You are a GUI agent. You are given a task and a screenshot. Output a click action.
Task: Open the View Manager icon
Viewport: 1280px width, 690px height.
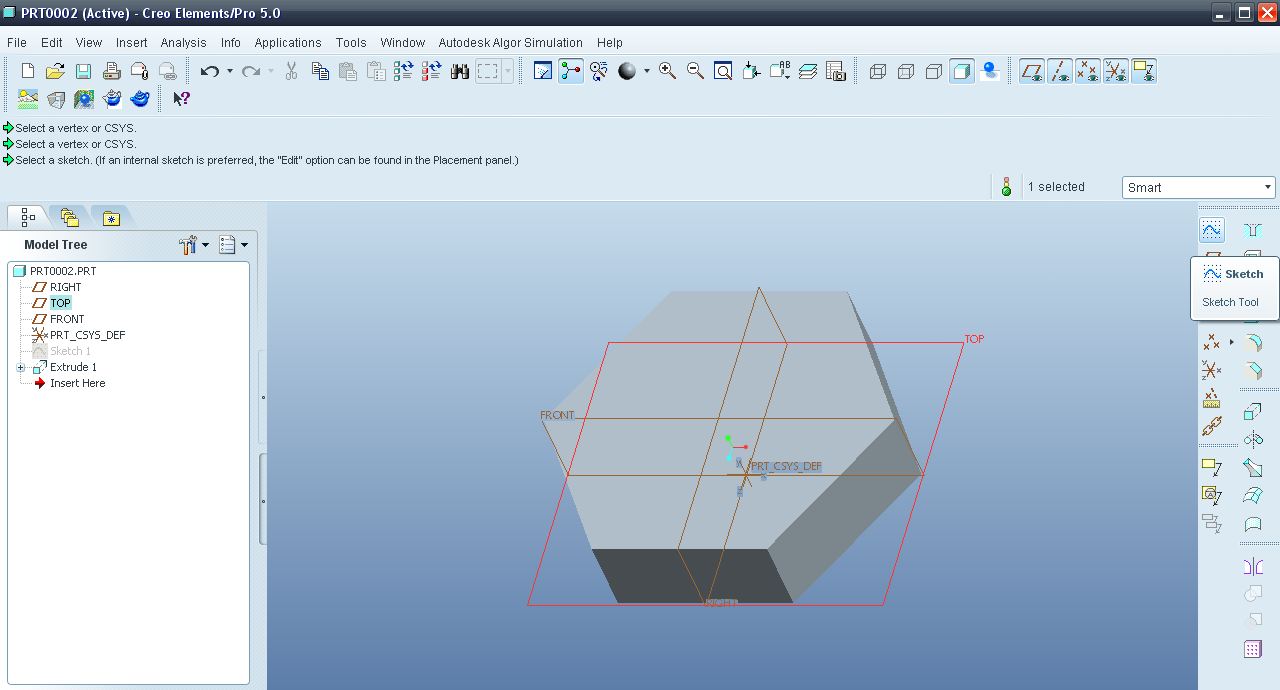[x=836, y=71]
